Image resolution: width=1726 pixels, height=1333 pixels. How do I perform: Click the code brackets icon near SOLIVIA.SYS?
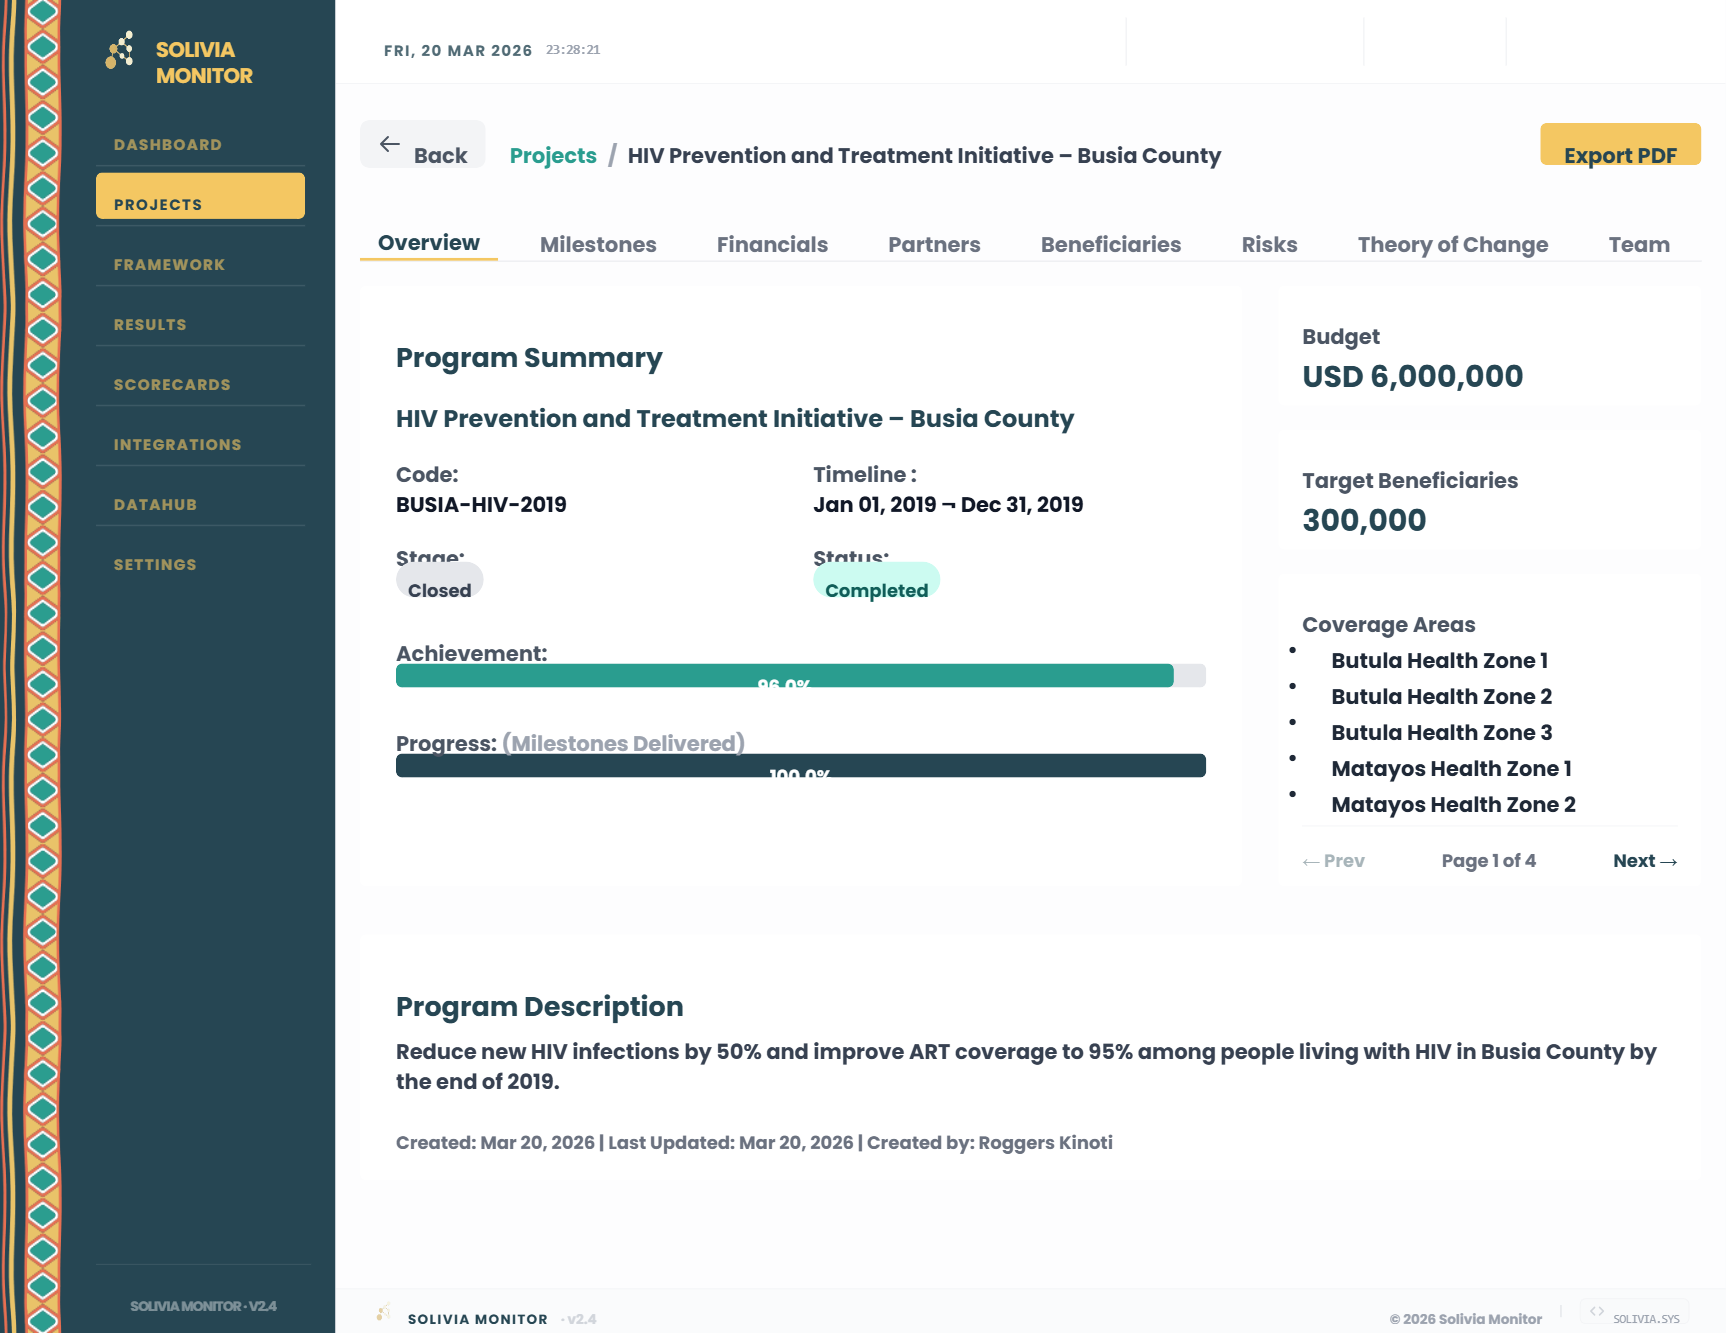pos(1599,1311)
